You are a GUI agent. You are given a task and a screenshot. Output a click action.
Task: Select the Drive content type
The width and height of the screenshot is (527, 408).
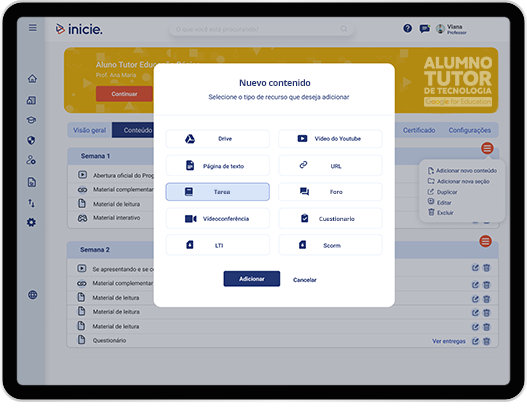(x=217, y=139)
